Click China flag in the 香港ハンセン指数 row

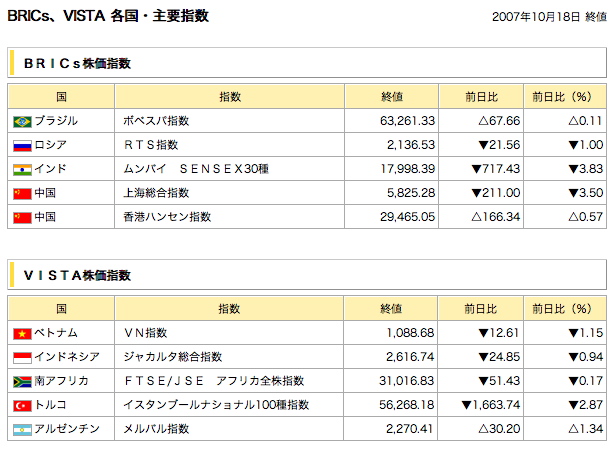[22, 217]
